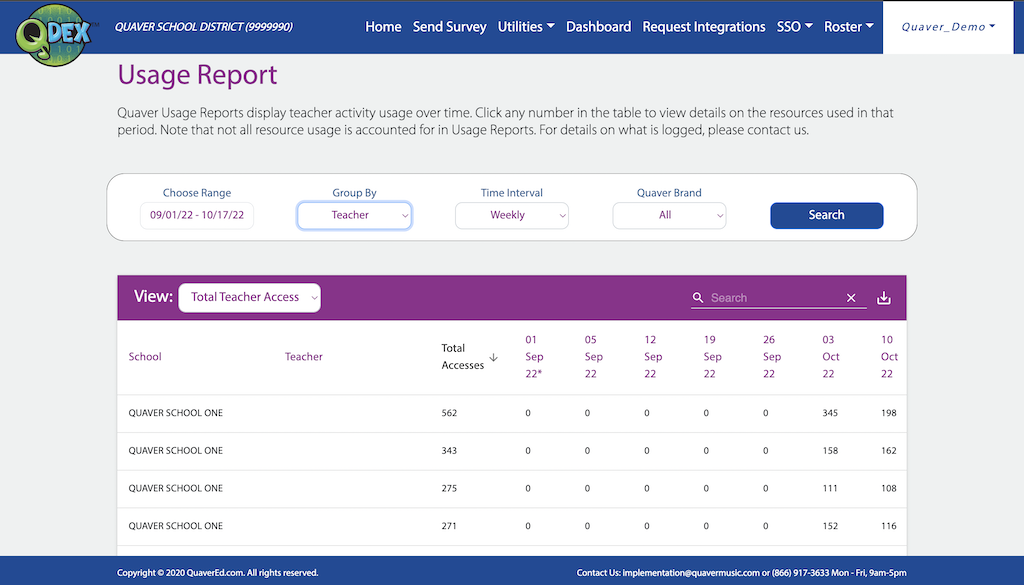Viewport: 1024px width, 585px height.
Task: Expand the Roster menu
Action: pyautogui.click(x=848, y=27)
